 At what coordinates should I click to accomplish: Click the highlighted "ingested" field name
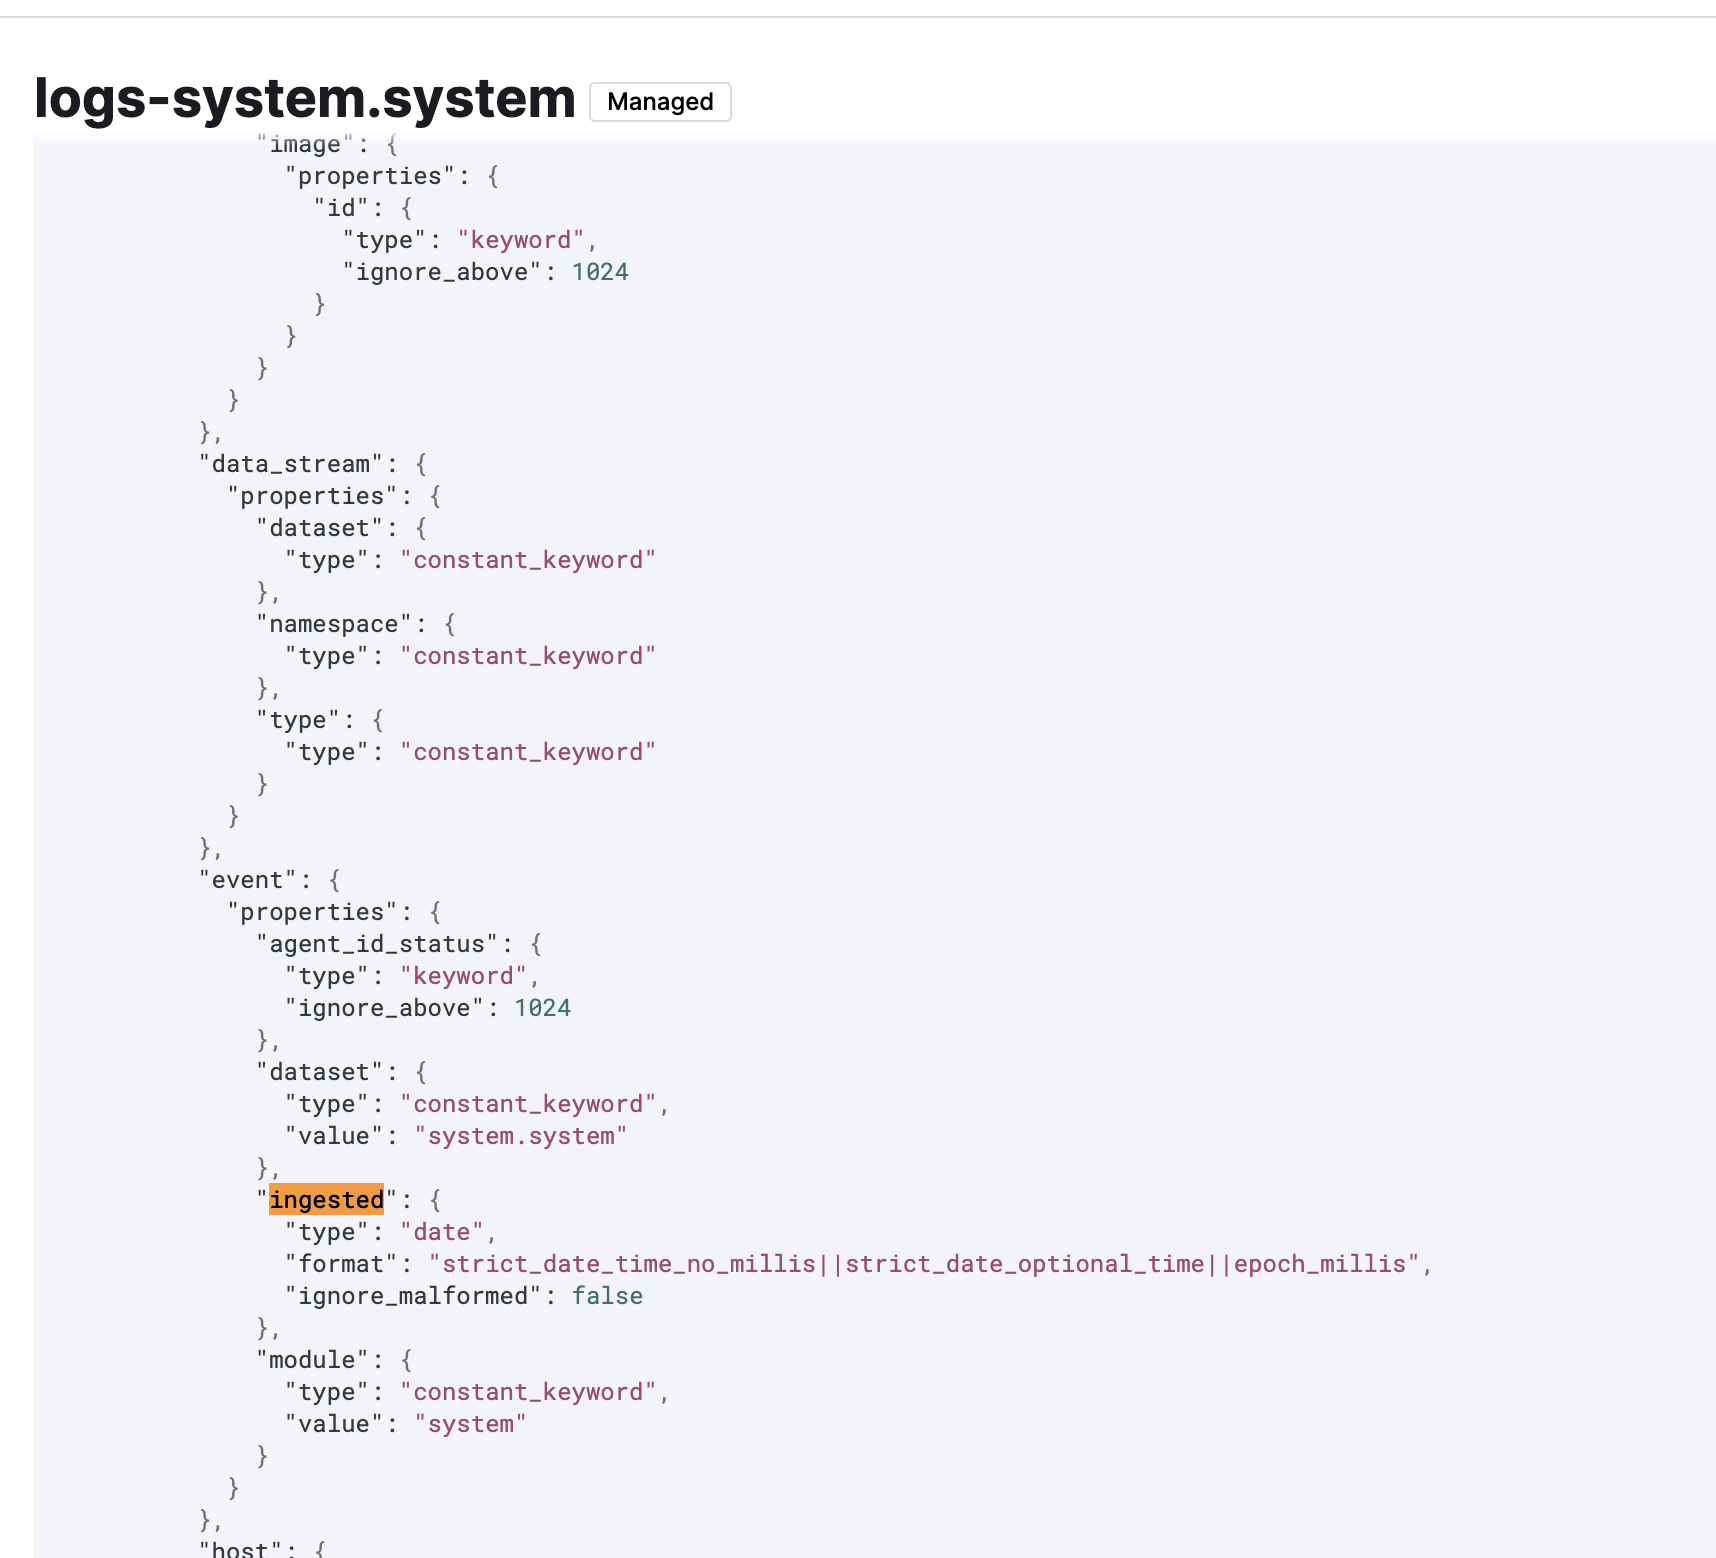click(326, 1200)
